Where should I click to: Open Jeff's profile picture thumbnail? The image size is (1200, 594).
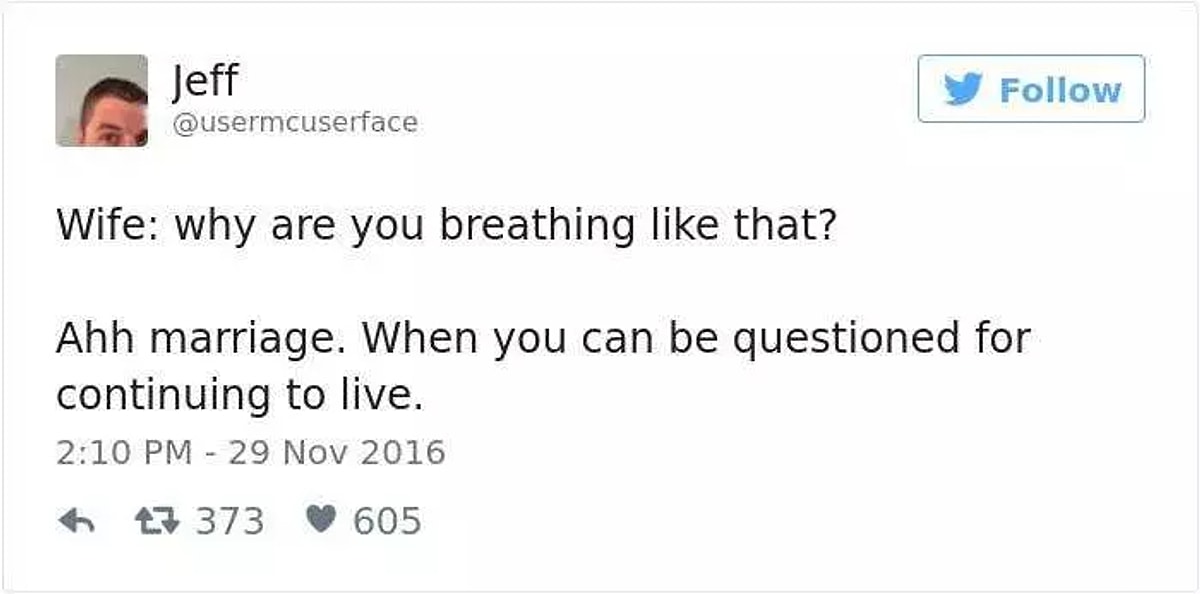click(101, 100)
